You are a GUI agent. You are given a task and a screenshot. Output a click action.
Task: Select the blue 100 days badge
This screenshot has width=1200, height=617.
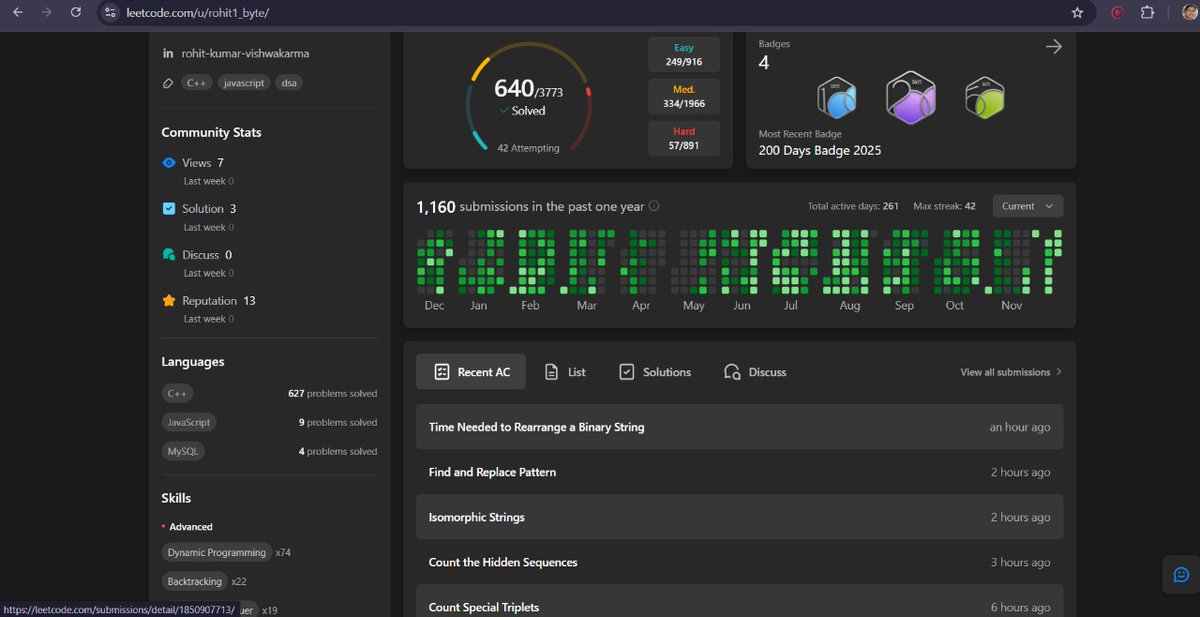pyautogui.click(x=837, y=98)
